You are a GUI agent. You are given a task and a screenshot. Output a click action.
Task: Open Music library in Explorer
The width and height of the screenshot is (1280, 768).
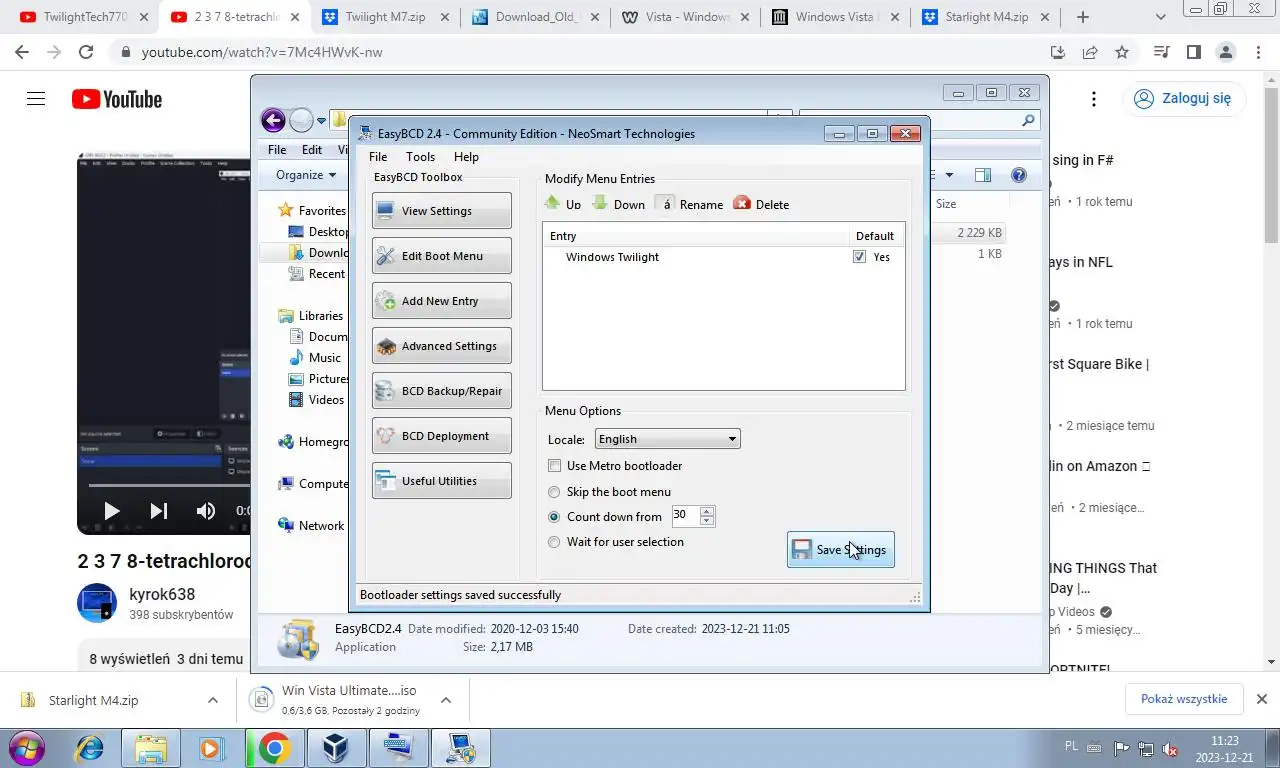[324, 358]
